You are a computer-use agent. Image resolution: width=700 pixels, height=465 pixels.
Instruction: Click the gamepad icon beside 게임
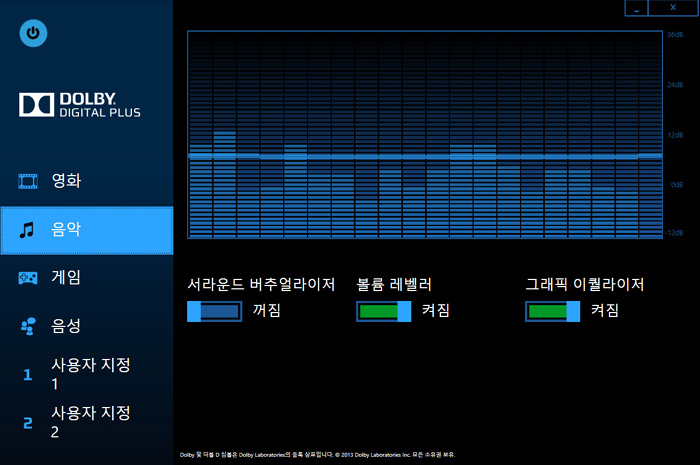(28, 278)
